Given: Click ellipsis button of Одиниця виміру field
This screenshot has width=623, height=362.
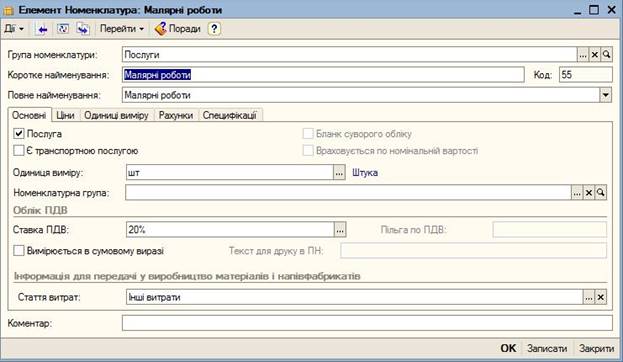Looking at the screenshot, I should pyautogui.click(x=339, y=173).
